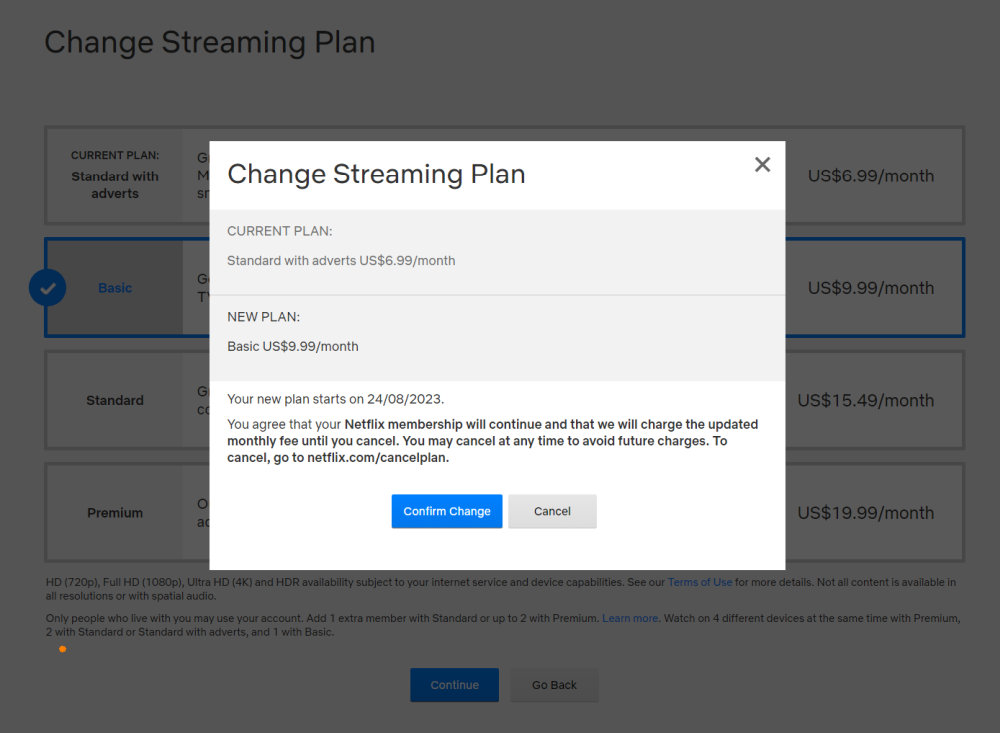The image size is (1000, 733).
Task: Cancel the plan change in dialog
Action: coord(552,511)
